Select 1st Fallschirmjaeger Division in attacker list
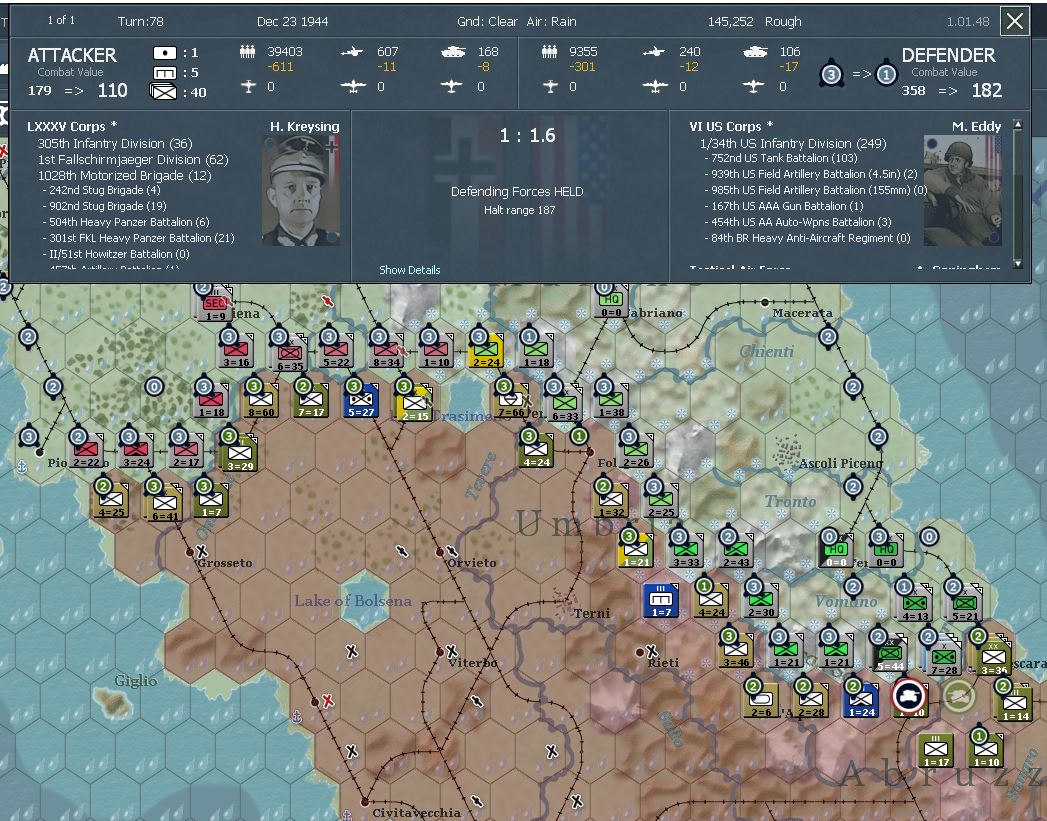 pos(133,160)
